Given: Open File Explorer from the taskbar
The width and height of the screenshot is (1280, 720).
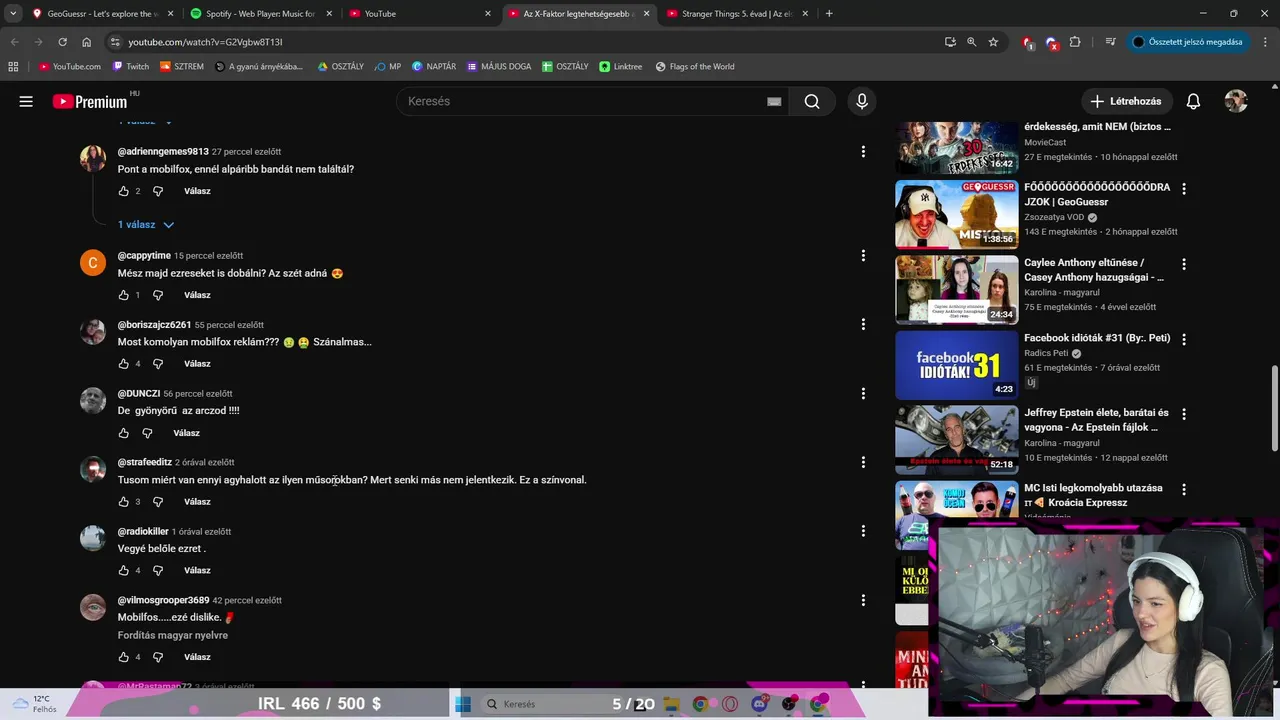Looking at the screenshot, I should point(672,704).
